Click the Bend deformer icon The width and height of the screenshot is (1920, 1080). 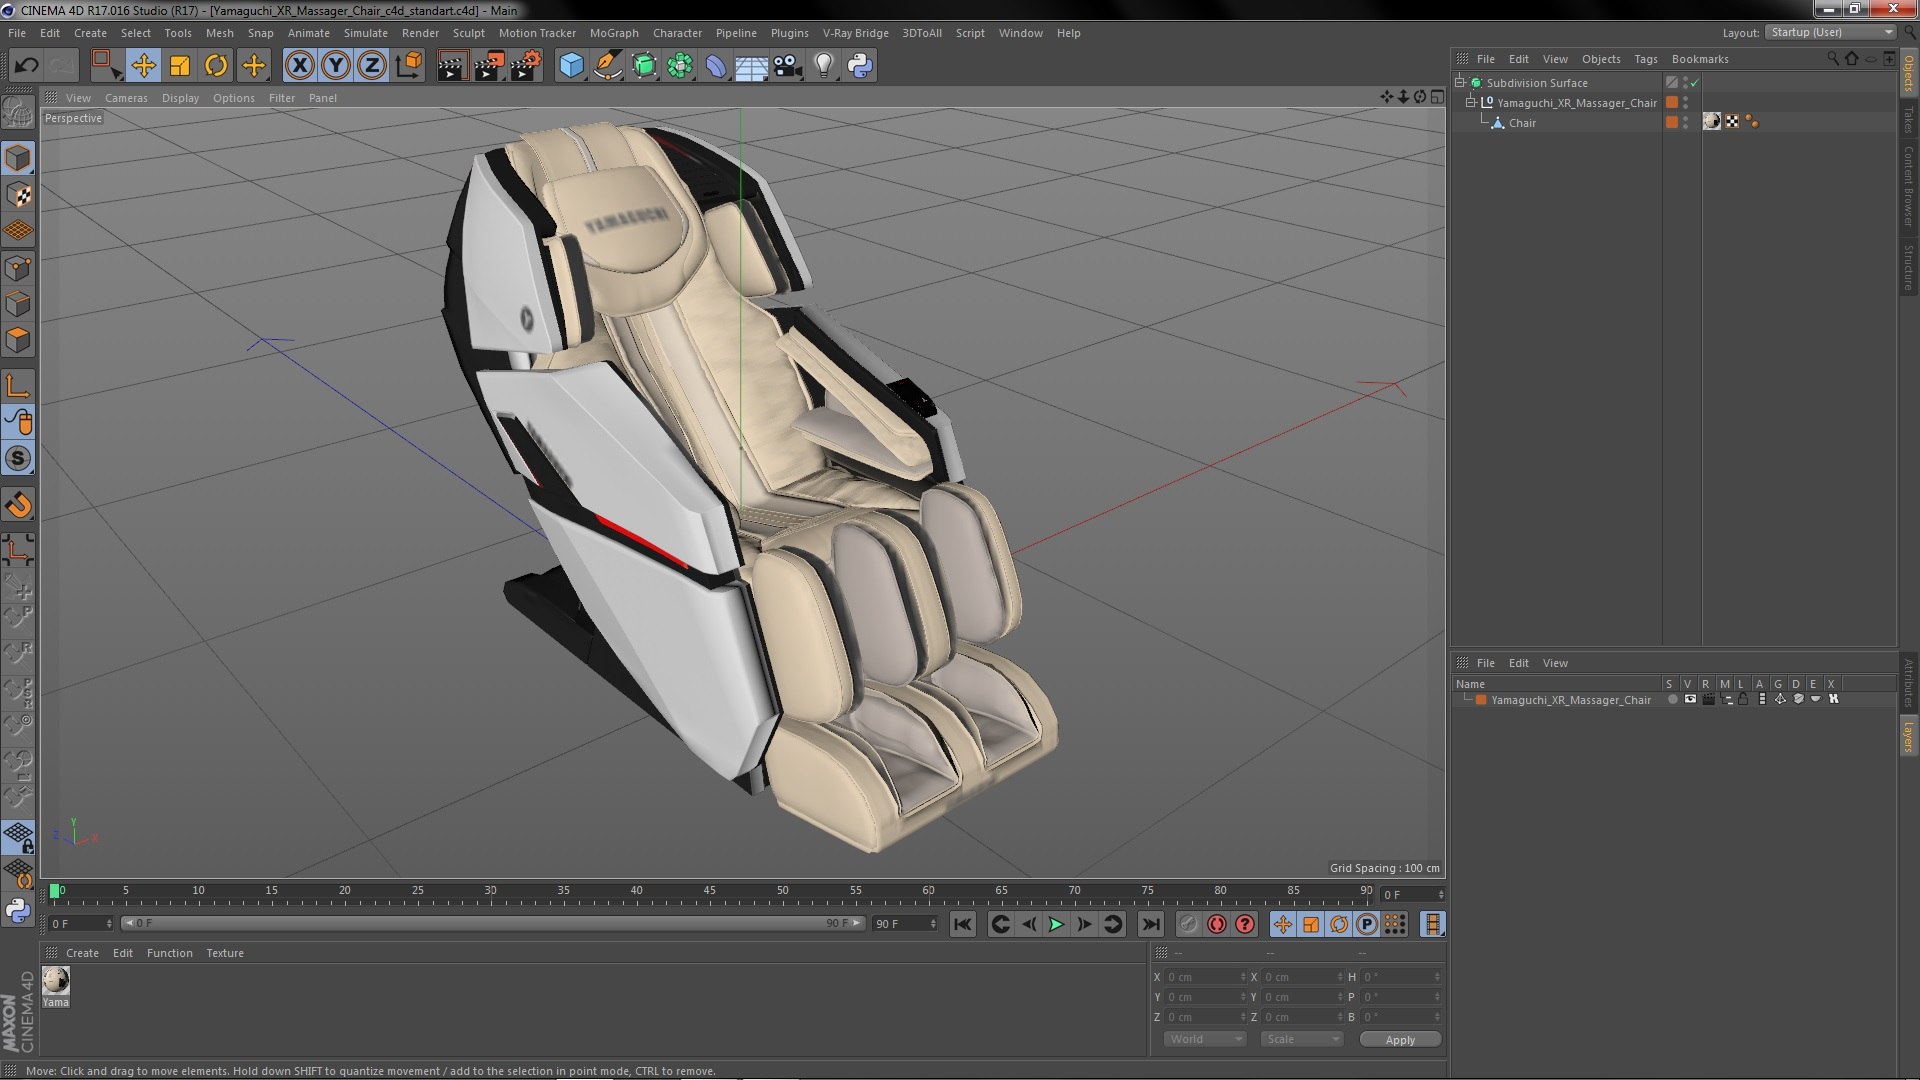(716, 66)
